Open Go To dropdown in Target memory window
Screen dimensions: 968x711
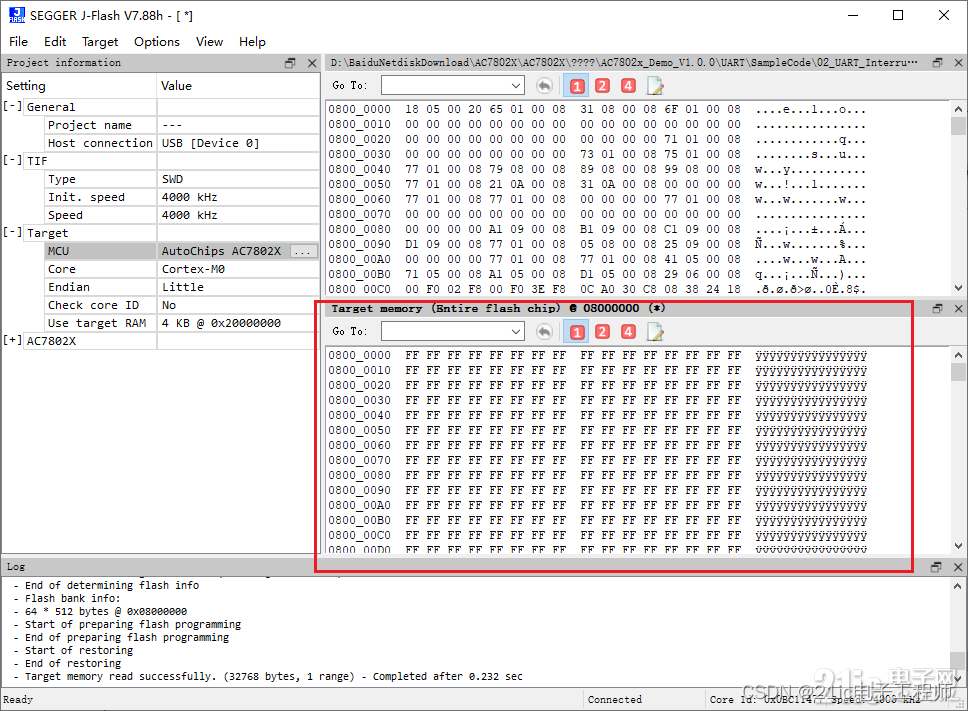[x=516, y=332]
